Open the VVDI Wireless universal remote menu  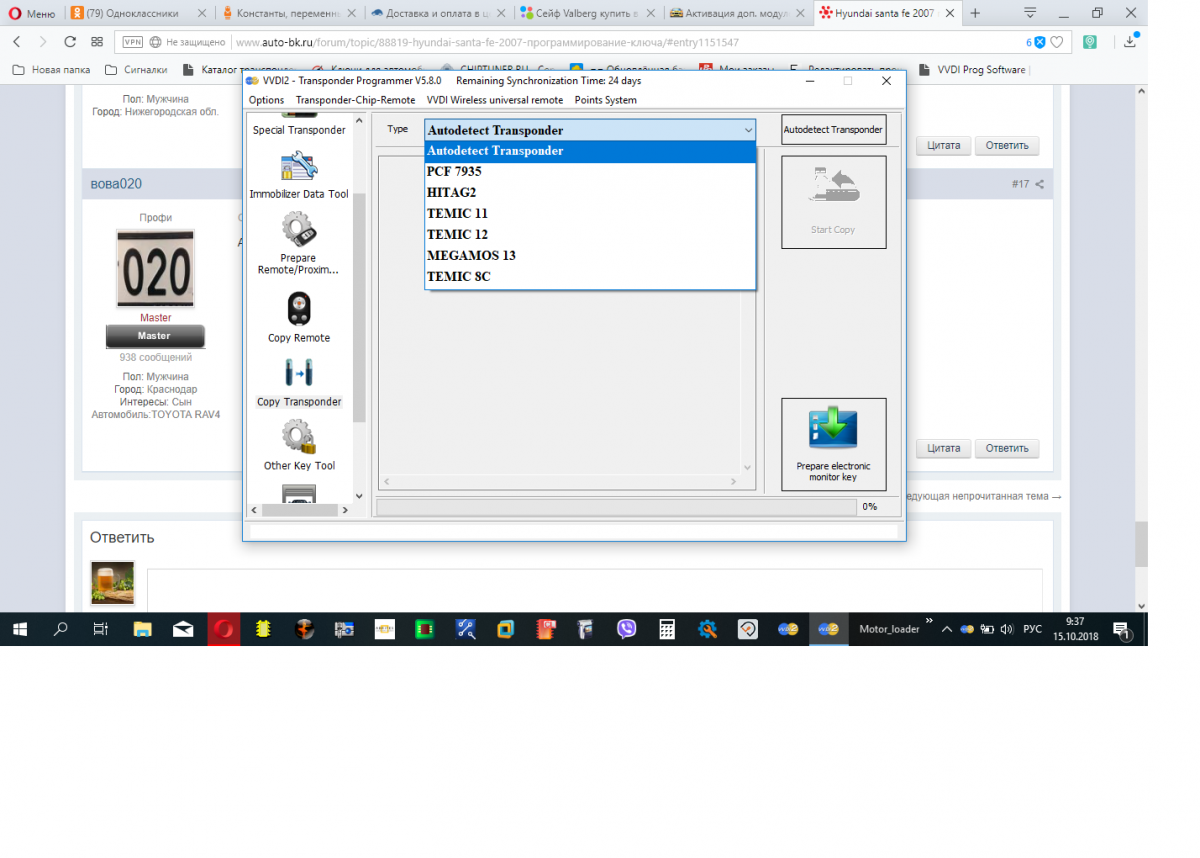[x=494, y=100]
